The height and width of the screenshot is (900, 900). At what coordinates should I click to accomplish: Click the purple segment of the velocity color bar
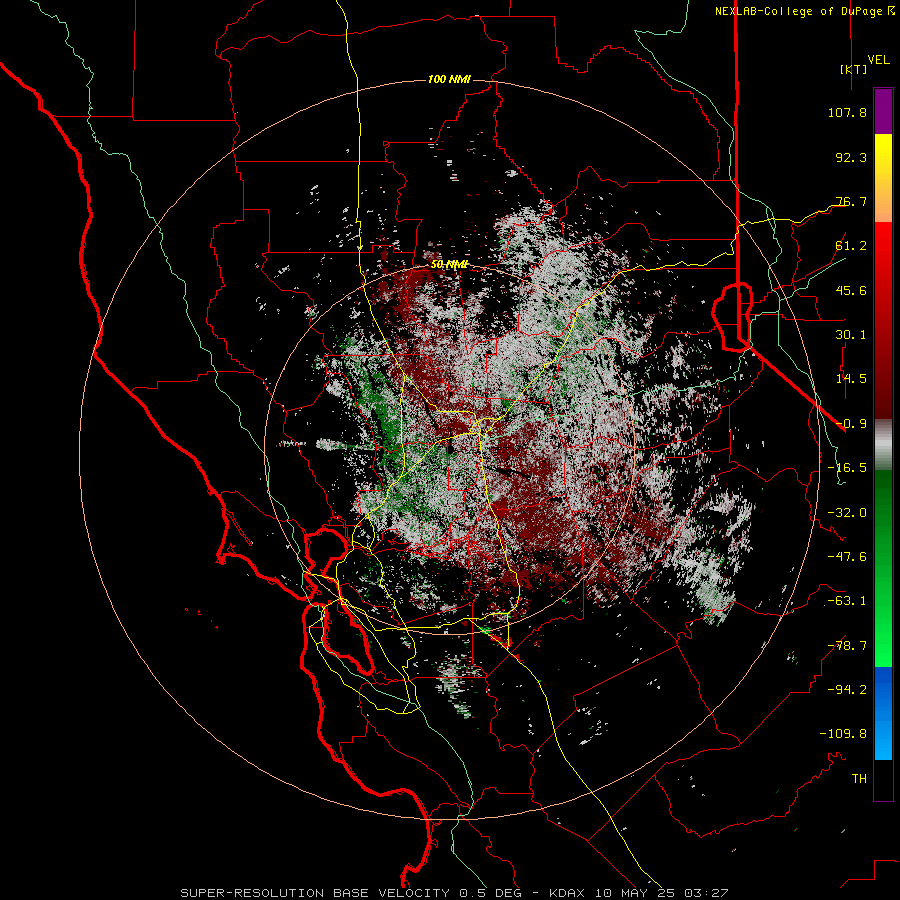[x=883, y=111]
